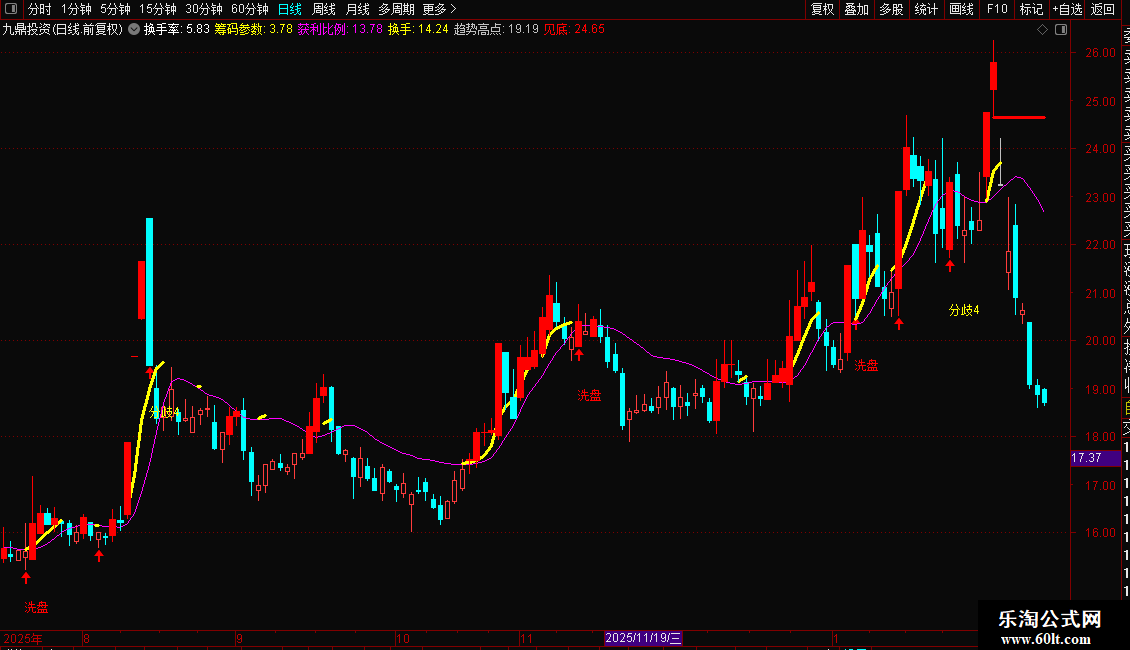
Task: Click the 换手率: 5.83 value
Action: tap(177, 30)
